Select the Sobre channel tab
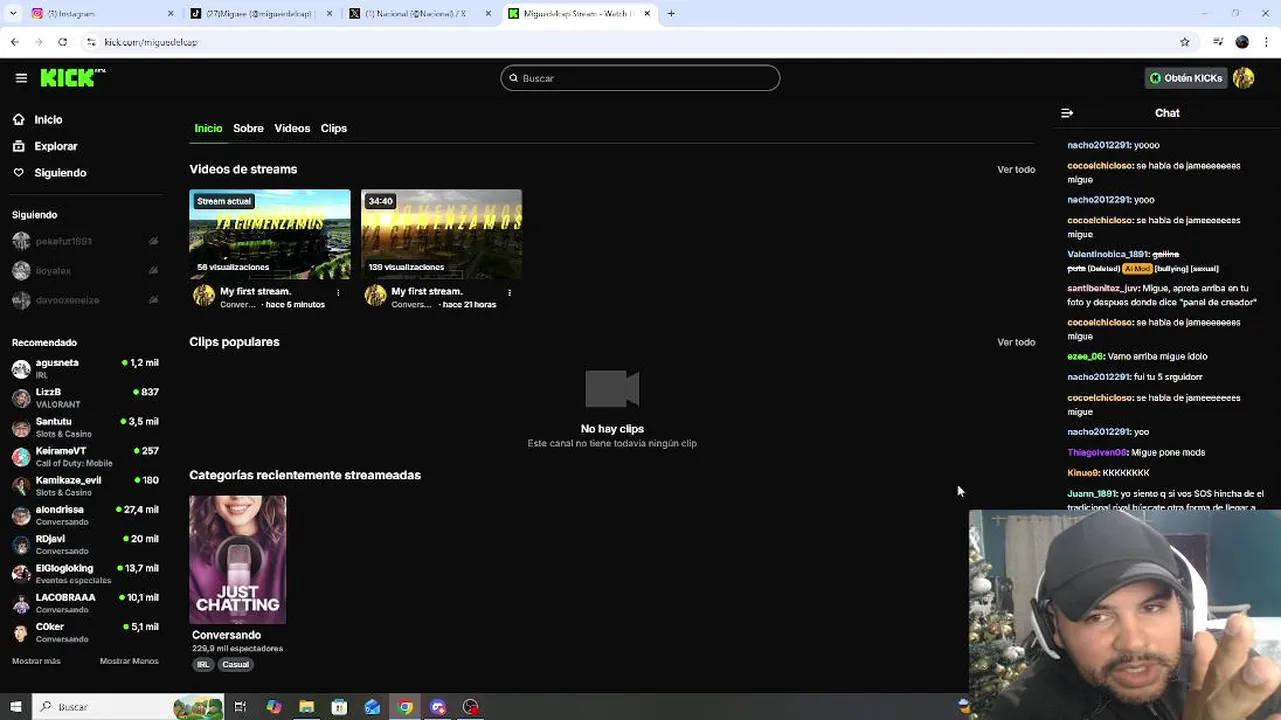 [248, 128]
